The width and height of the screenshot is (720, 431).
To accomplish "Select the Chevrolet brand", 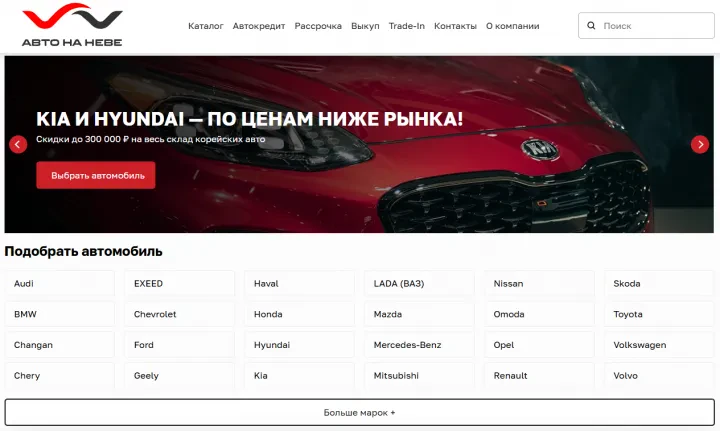I will click(x=180, y=314).
